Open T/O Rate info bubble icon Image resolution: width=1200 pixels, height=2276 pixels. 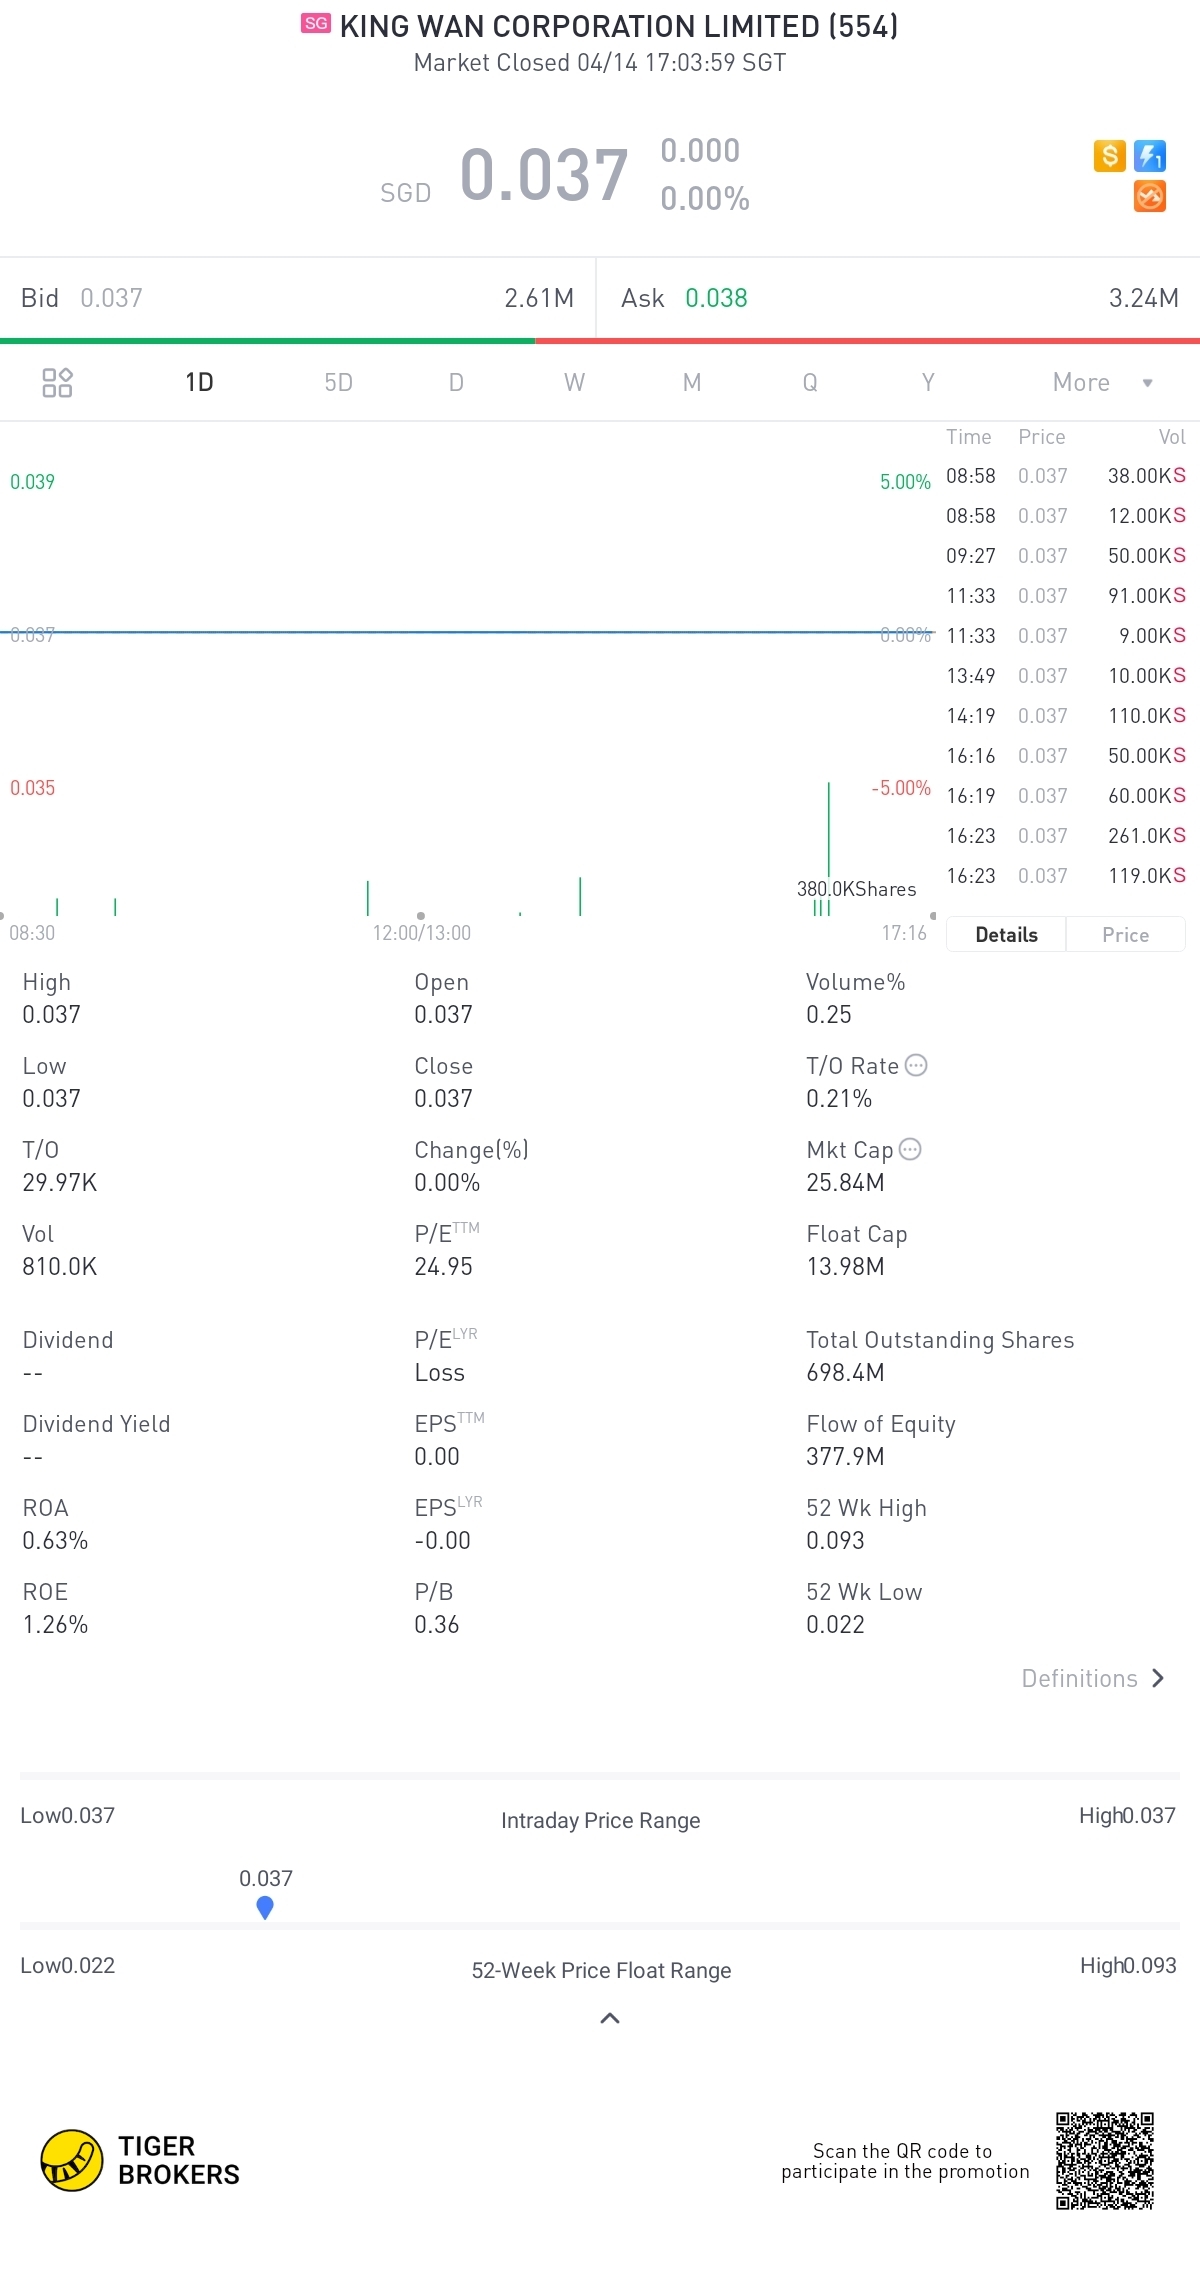(916, 1065)
